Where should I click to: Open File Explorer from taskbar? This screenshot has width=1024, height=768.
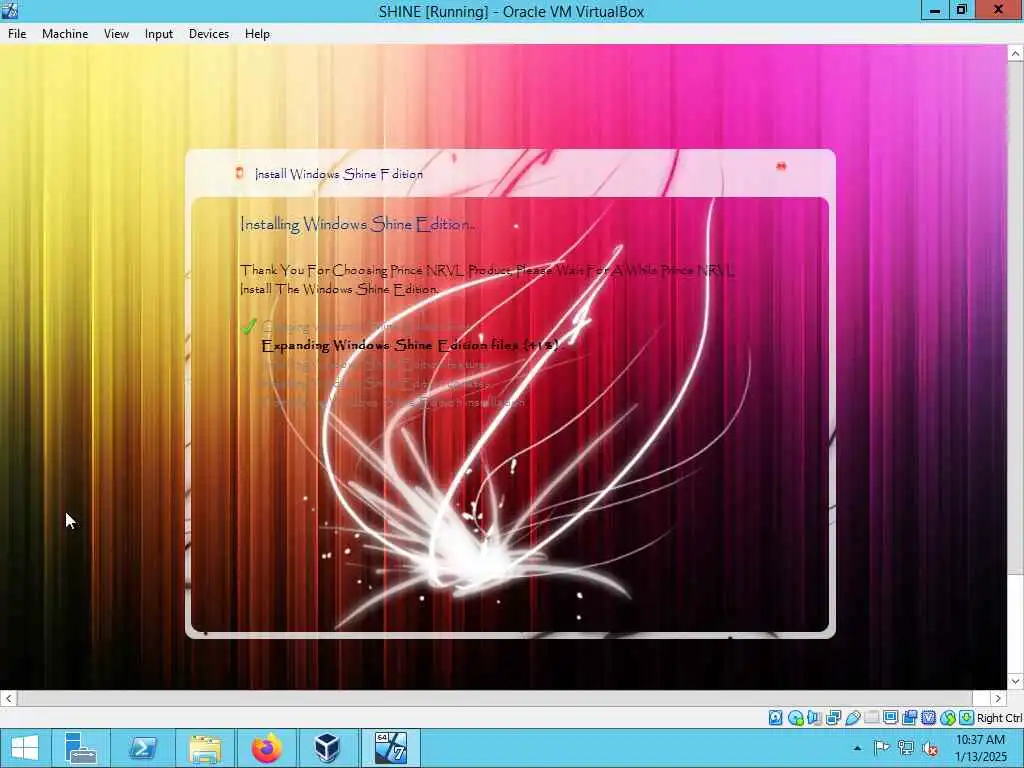point(204,748)
